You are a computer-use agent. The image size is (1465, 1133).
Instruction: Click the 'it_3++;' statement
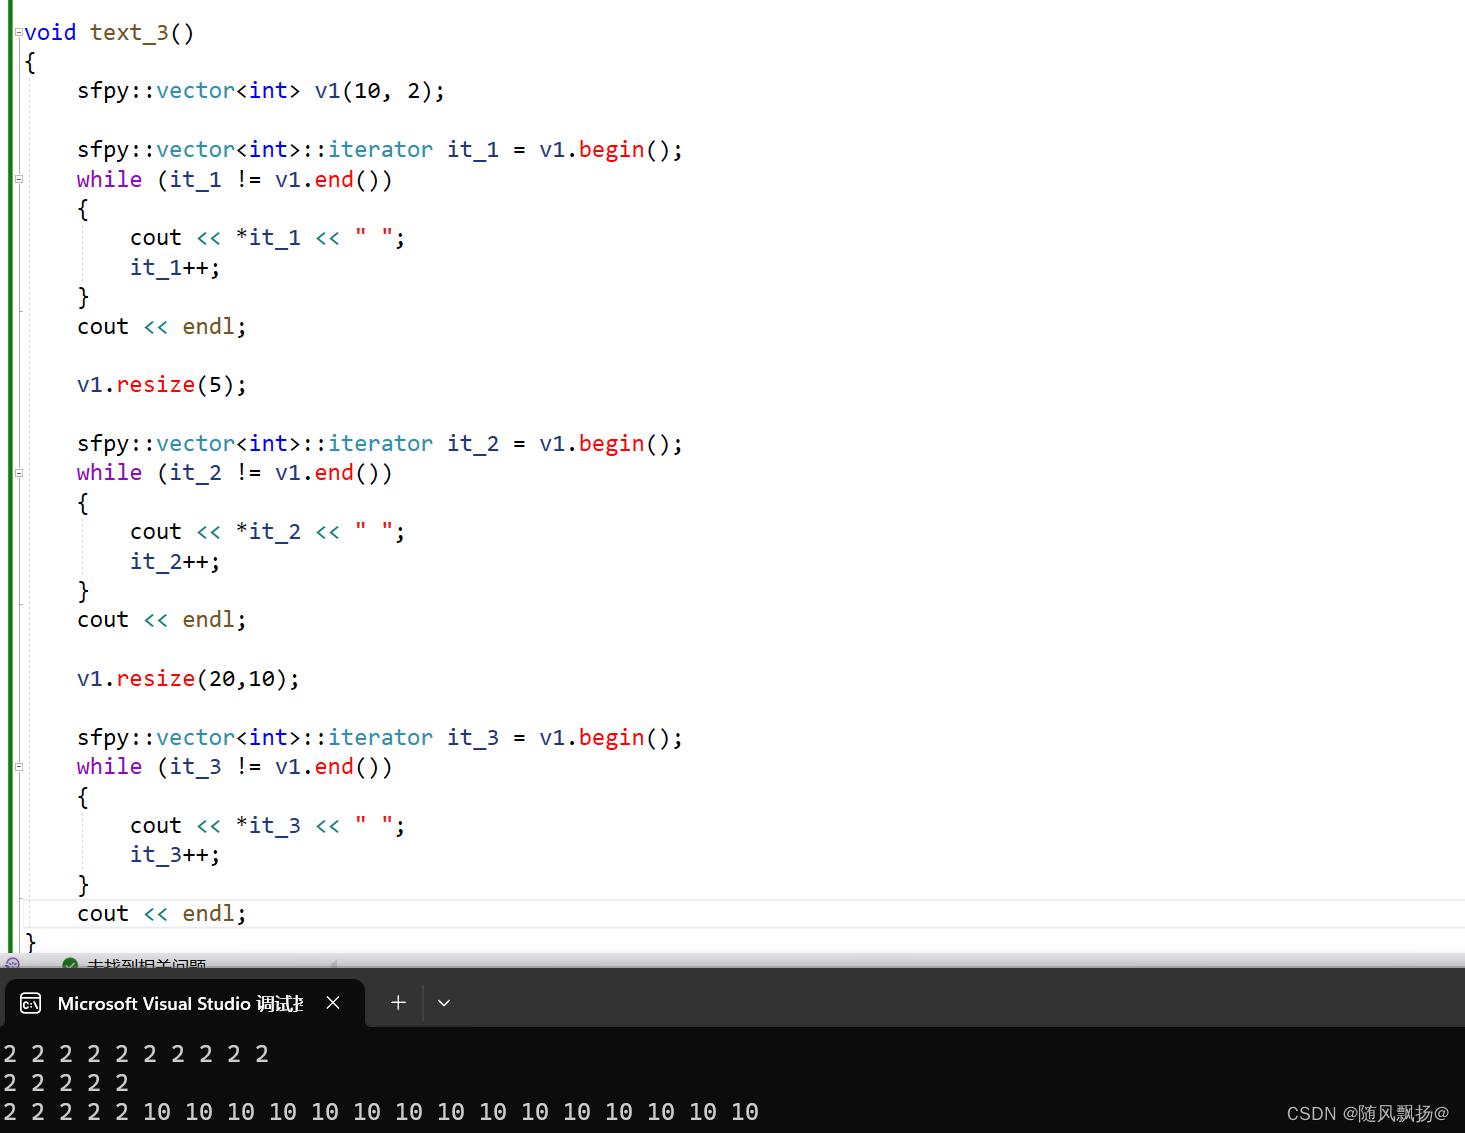[175, 855]
